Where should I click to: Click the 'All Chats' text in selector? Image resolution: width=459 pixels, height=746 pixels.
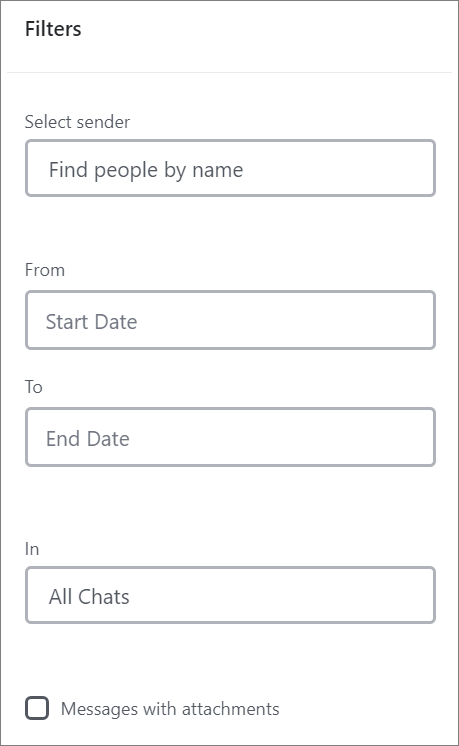89,597
